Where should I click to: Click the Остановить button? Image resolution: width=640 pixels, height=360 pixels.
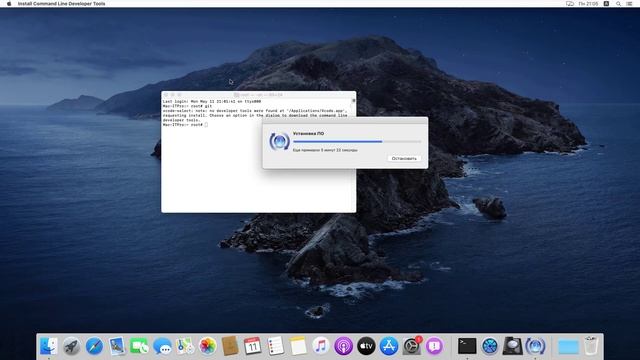[x=404, y=158]
